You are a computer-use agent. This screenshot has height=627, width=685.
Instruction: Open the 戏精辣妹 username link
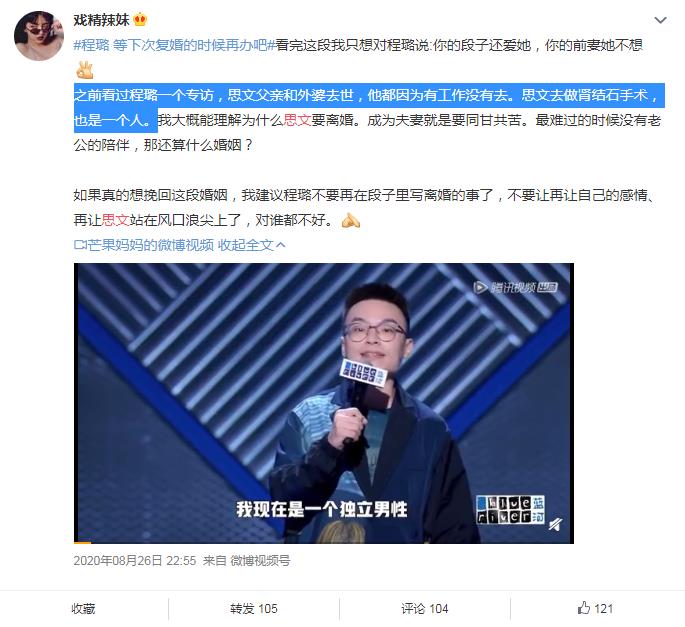[x=101, y=20]
